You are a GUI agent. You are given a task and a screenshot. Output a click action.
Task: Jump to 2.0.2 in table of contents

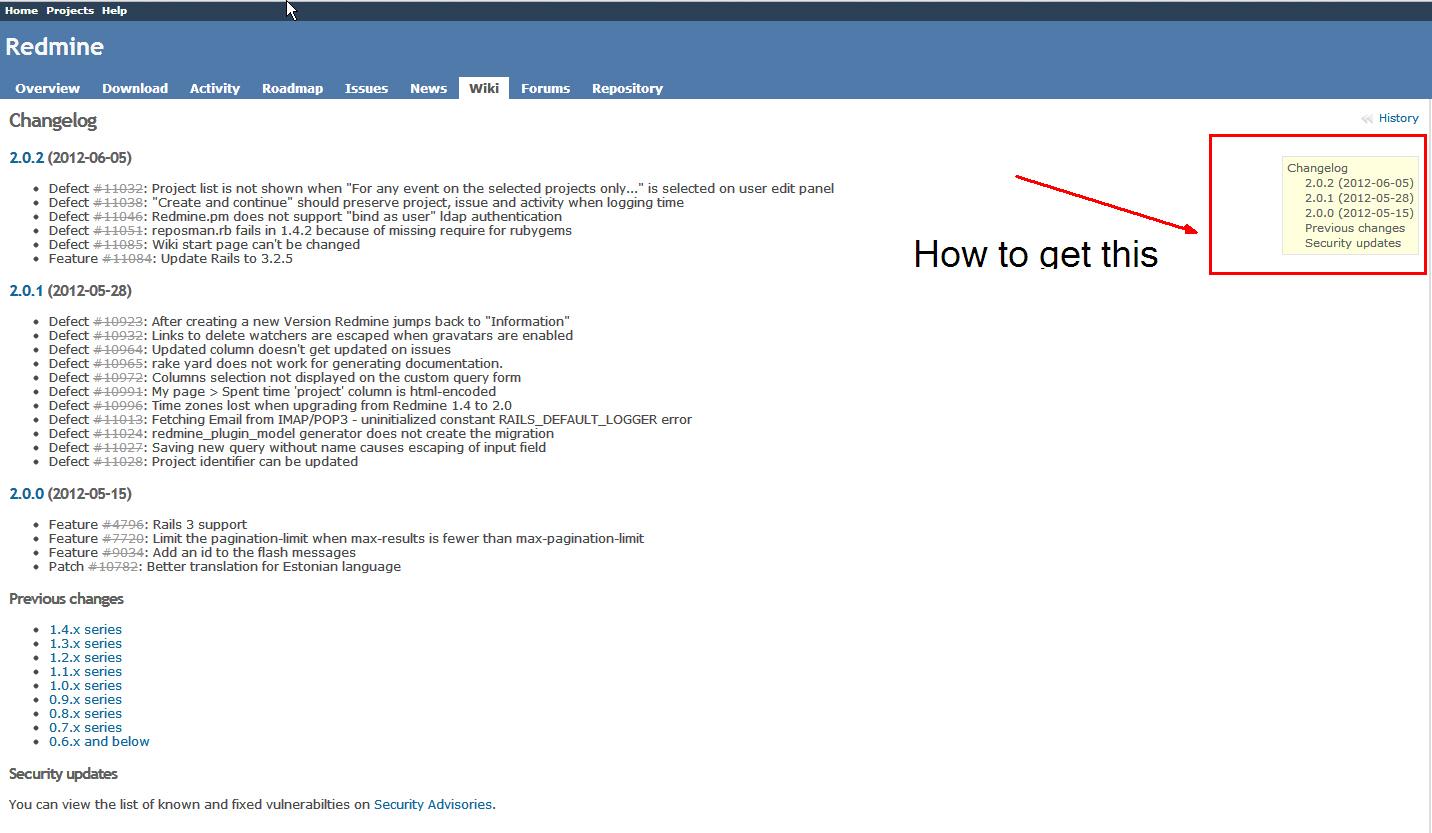click(1359, 183)
